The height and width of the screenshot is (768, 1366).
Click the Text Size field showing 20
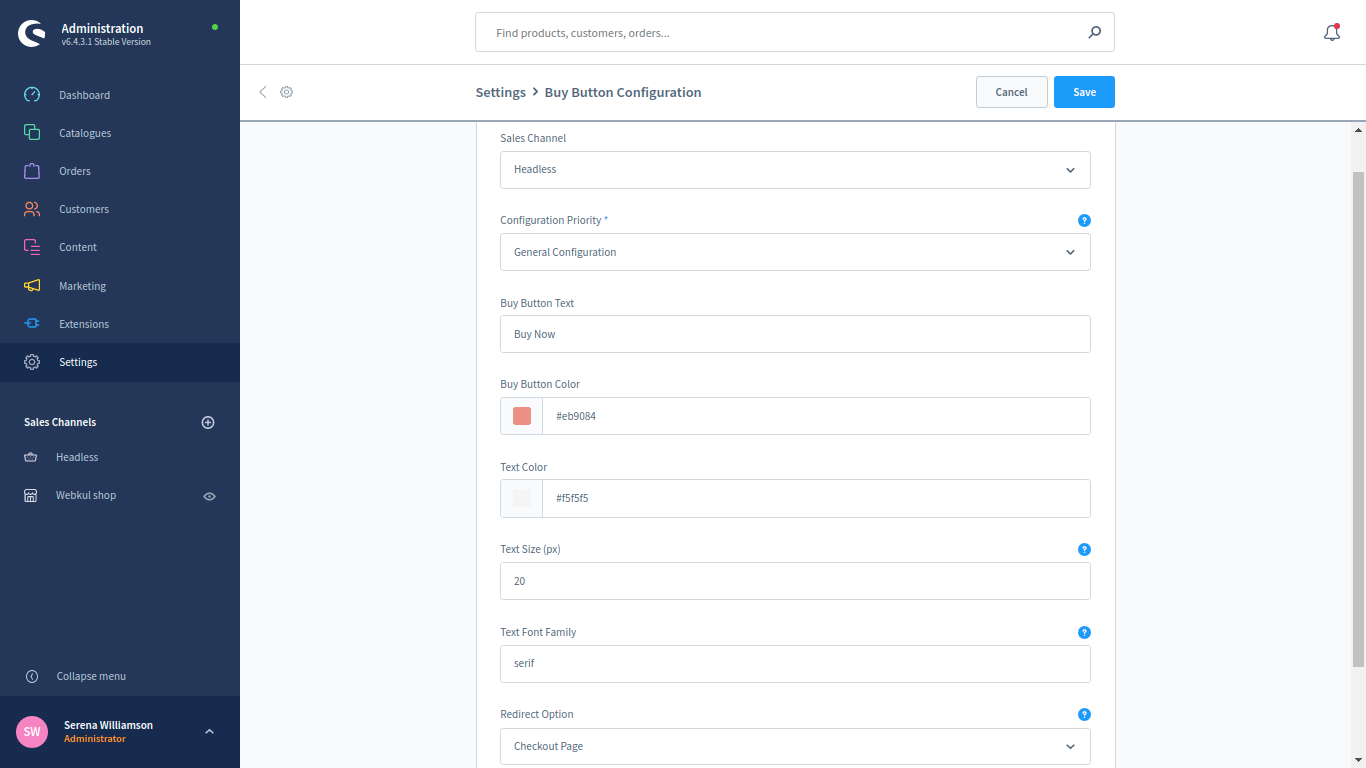795,581
